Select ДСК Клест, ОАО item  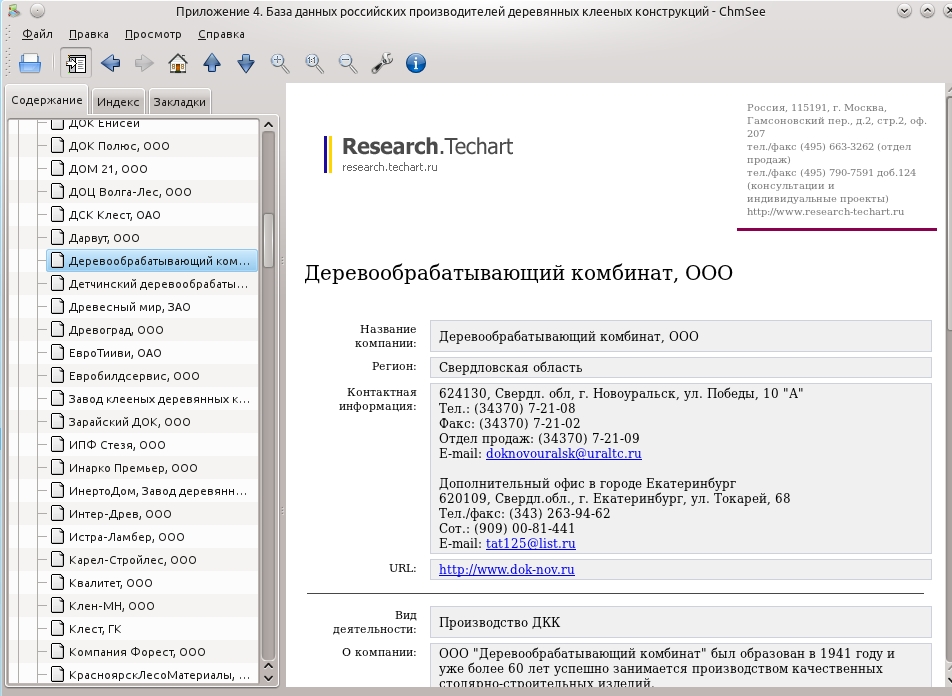[115, 215]
